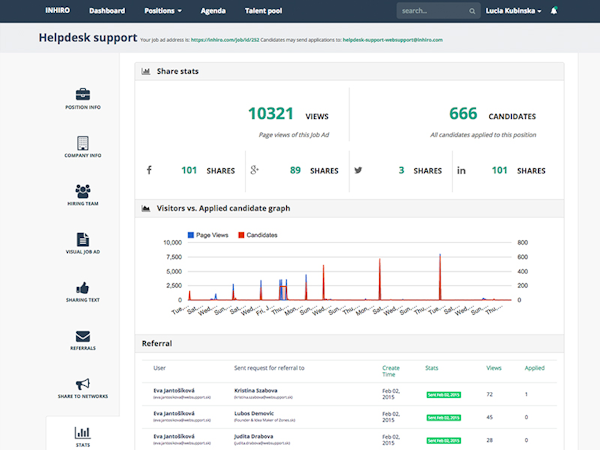Open the Referrals envelope icon
This screenshot has height=450, width=600.
[x=83, y=335]
